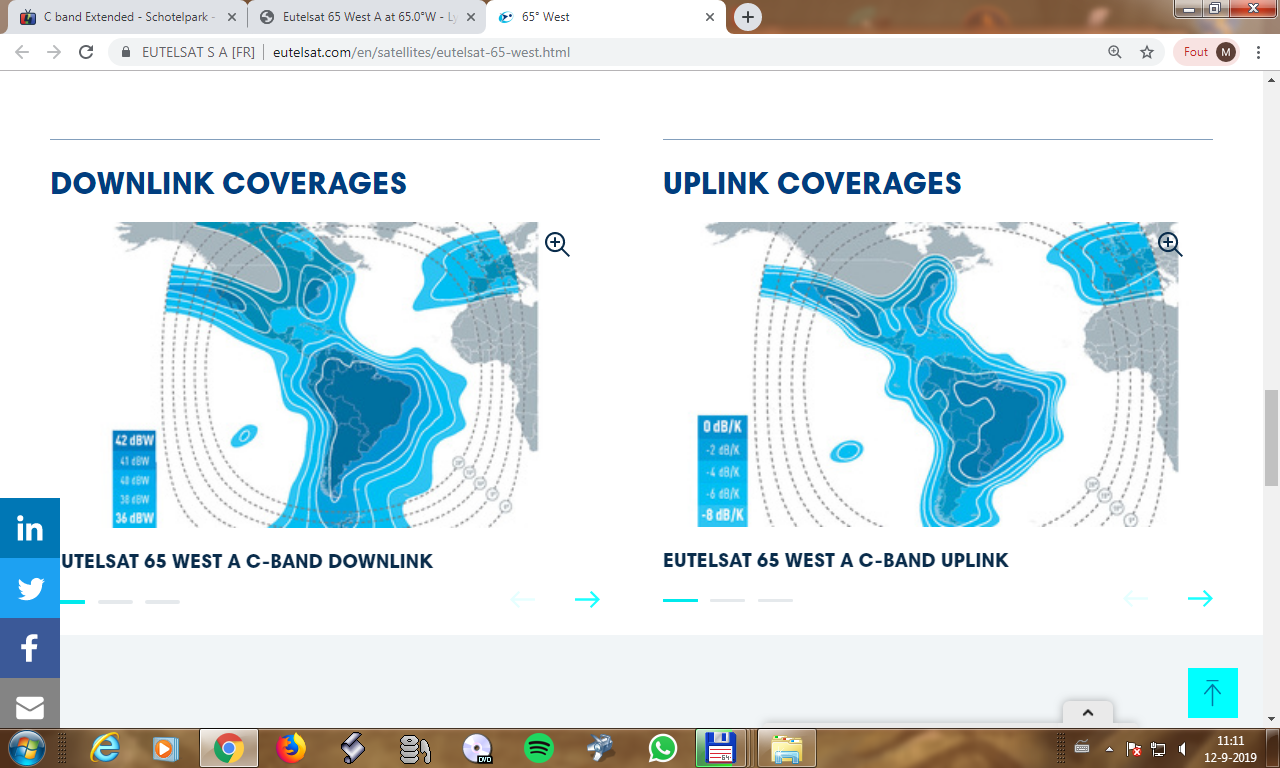Select the third uplink carousel indicator
This screenshot has width=1280, height=768.
(x=775, y=600)
